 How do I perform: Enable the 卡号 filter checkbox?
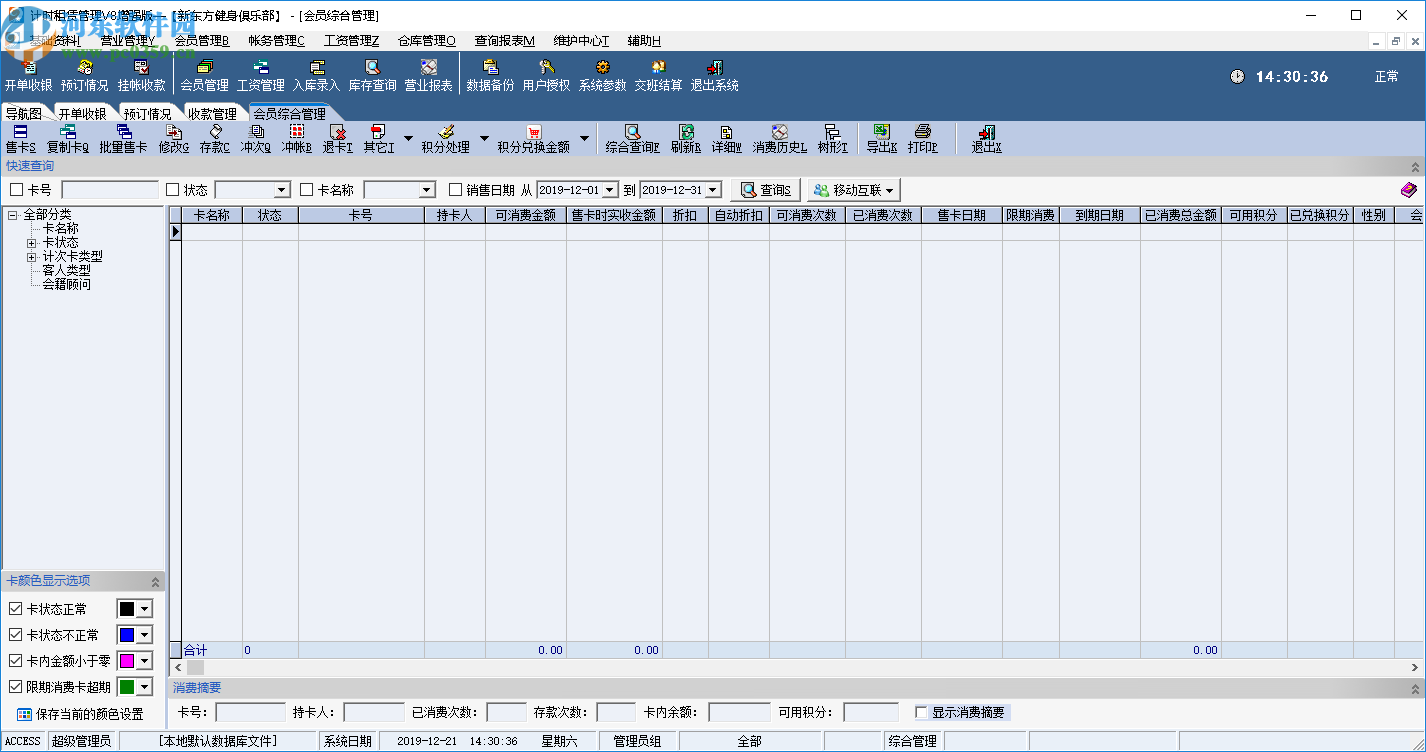point(17,190)
